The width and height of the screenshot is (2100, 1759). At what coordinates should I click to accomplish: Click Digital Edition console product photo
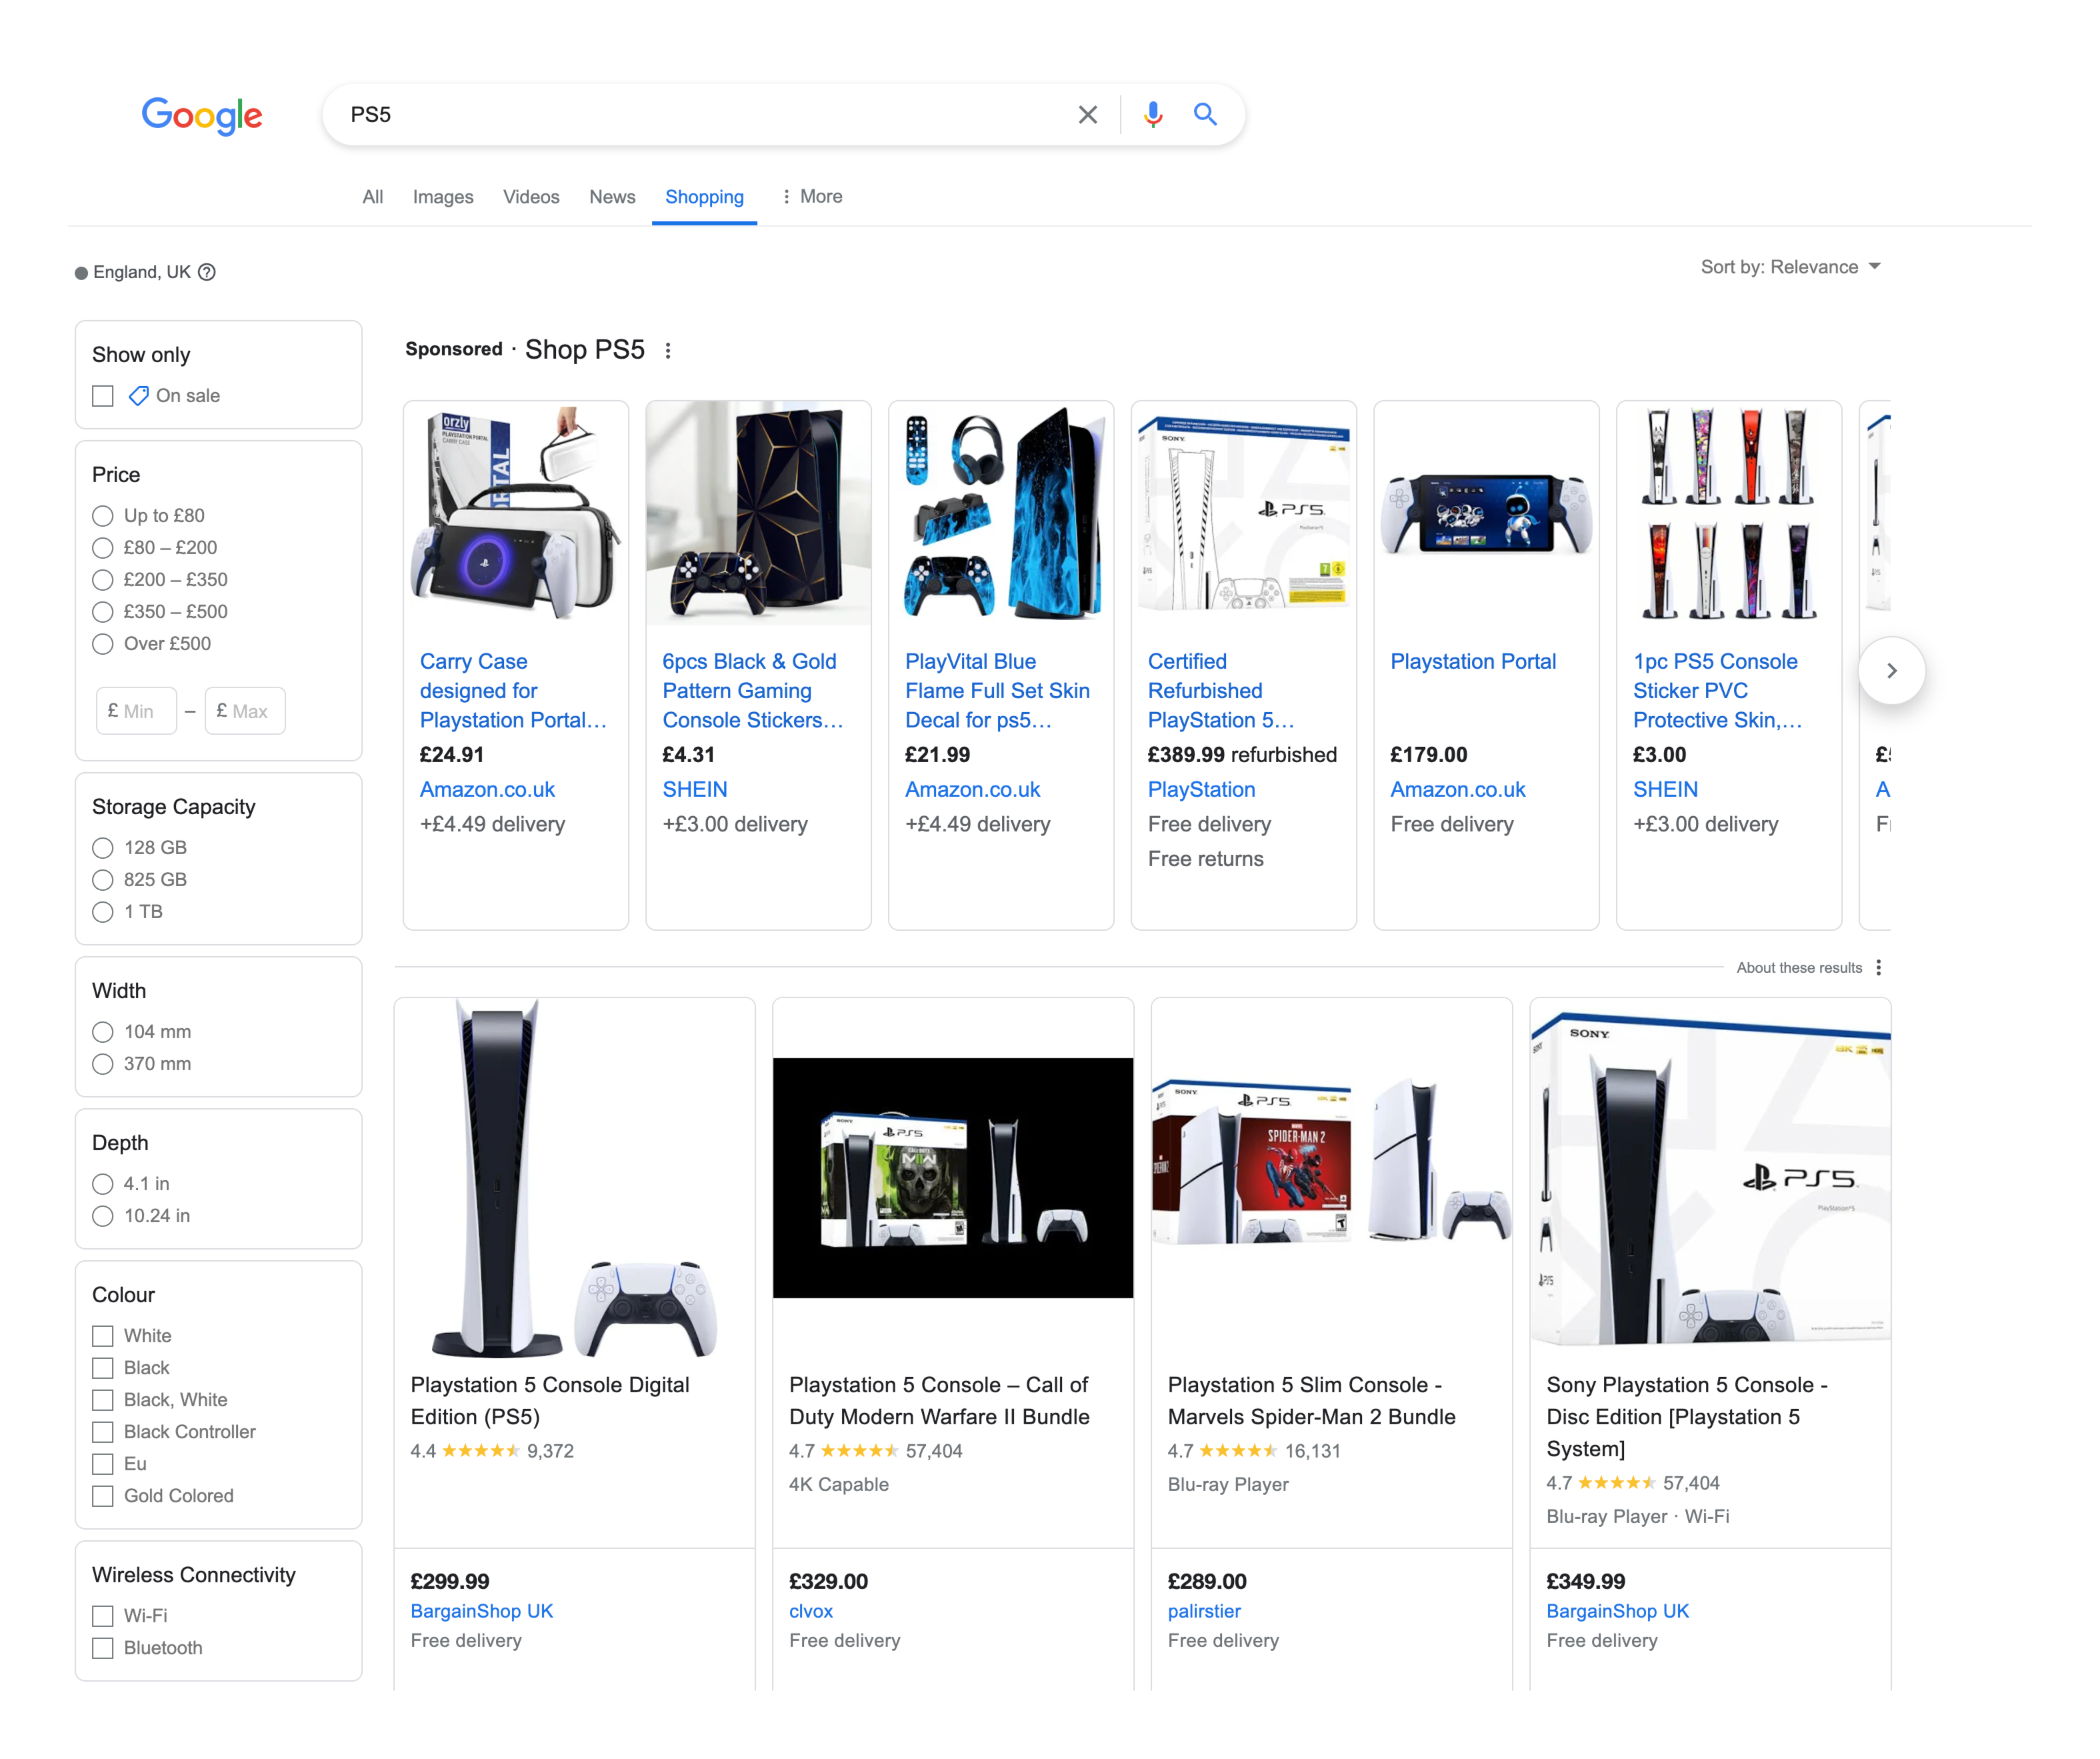click(574, 1178)
